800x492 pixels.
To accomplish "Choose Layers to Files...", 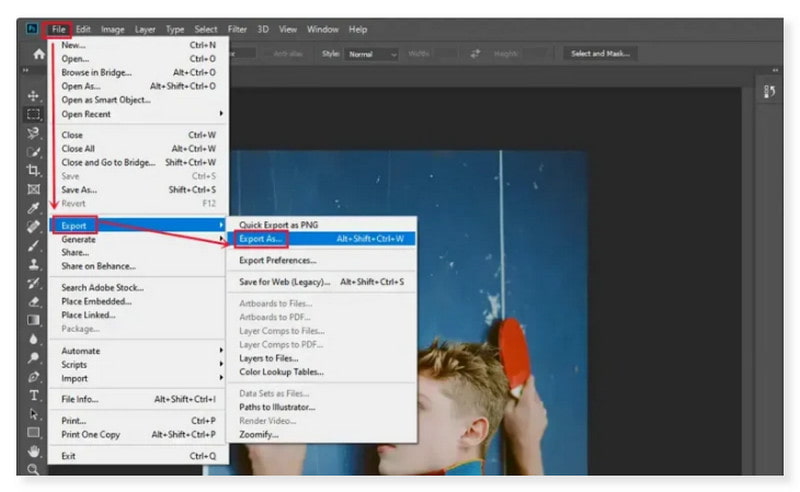I will pos(321,358).
